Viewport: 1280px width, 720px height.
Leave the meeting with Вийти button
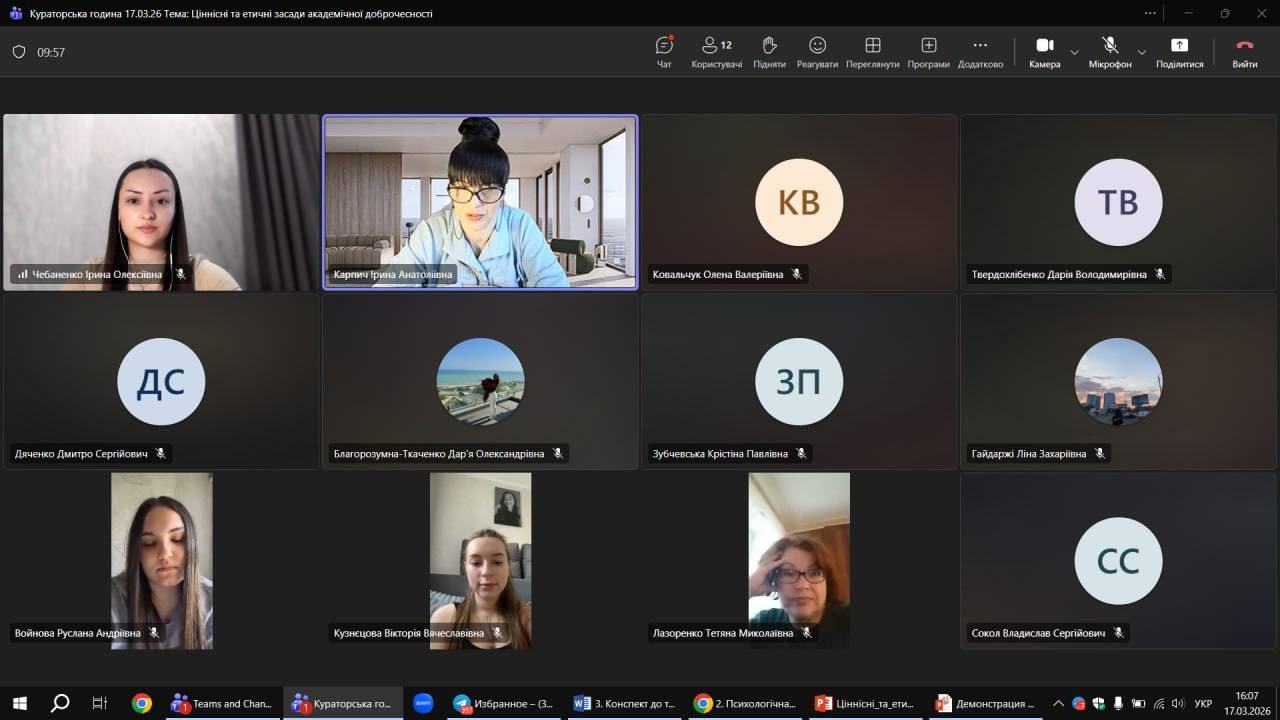(1244, 52)
